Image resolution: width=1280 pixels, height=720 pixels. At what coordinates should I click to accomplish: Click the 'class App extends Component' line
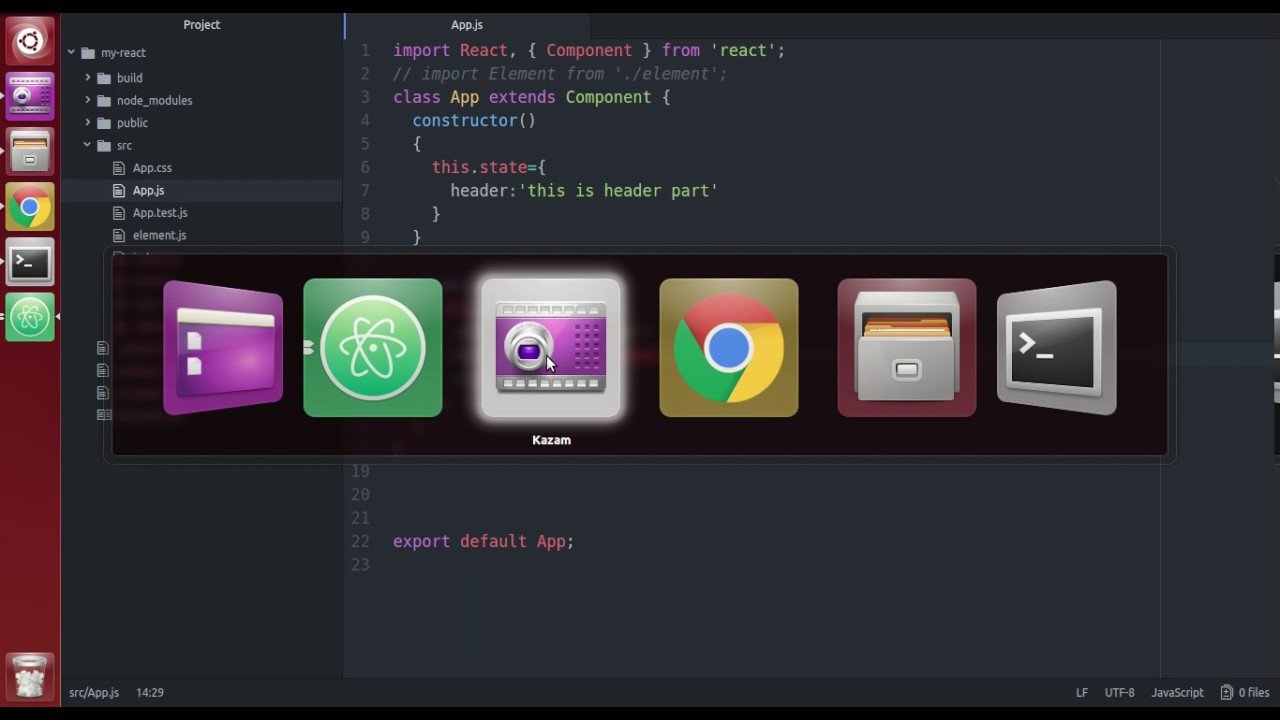click(532, 97)
